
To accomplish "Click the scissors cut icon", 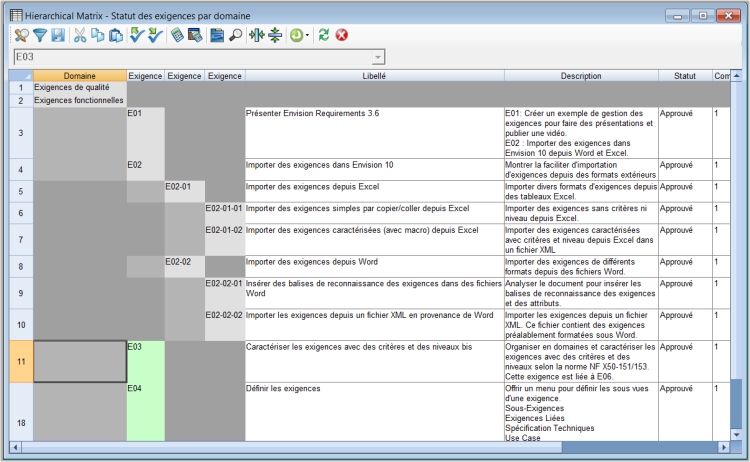I will tap(80, 35).
